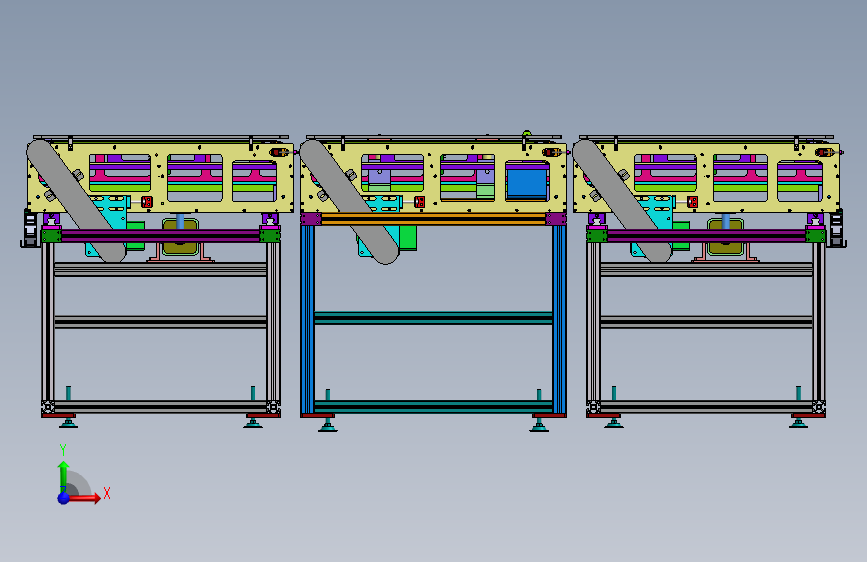Click the blue Z axis ball at triad origin
The width and height of the screenshot is (867, 562).
64,498
